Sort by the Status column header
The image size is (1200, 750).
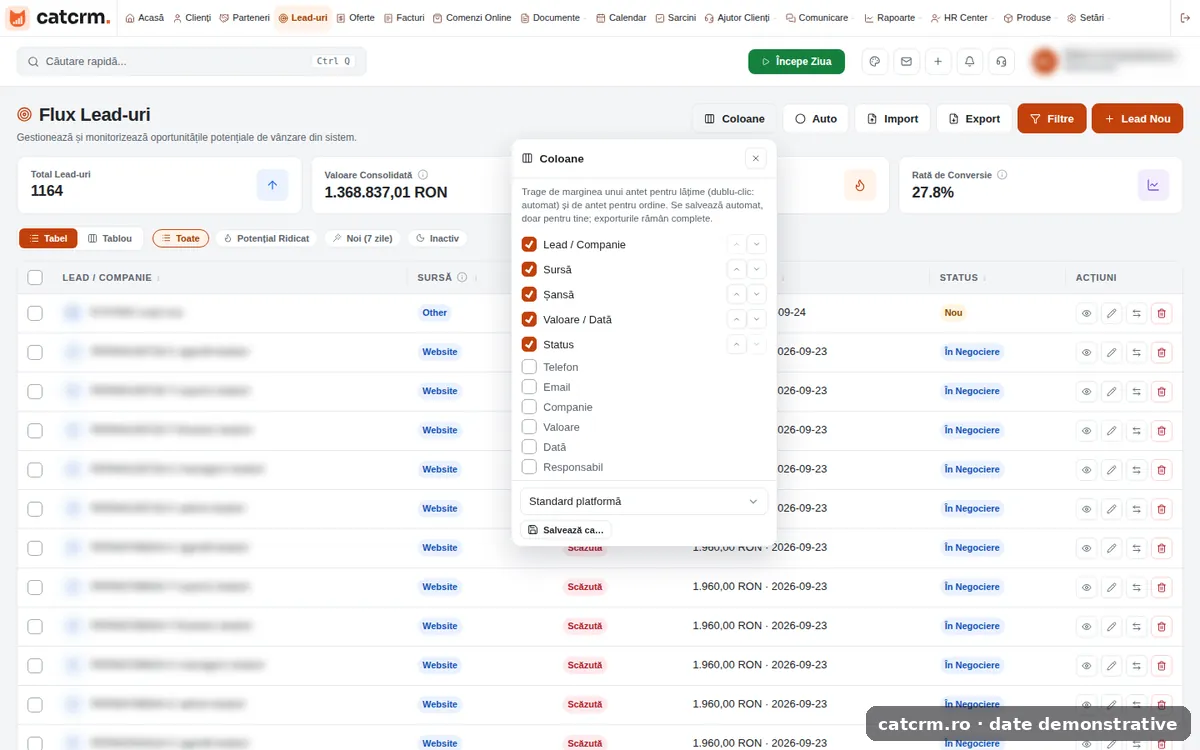pyautogui.click(x=961, y=278)
